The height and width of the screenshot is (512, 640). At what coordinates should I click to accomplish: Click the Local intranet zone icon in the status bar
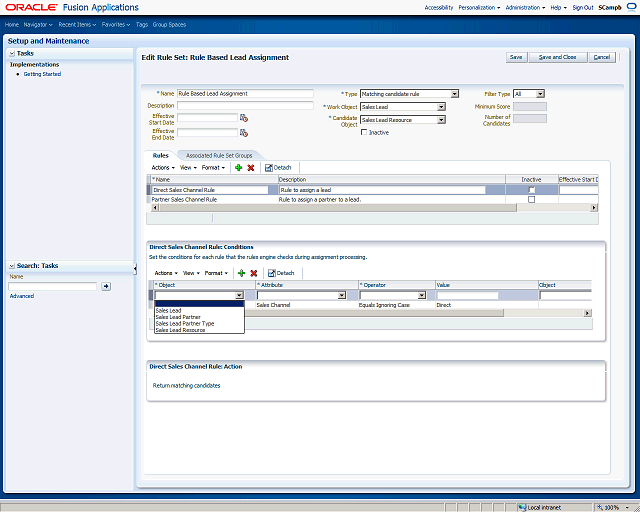(x=522, y=508)
